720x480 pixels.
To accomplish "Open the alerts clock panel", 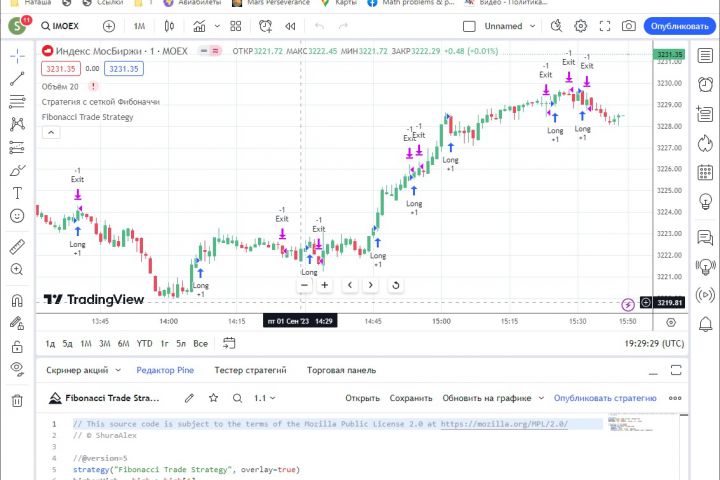I will (705, 84).
